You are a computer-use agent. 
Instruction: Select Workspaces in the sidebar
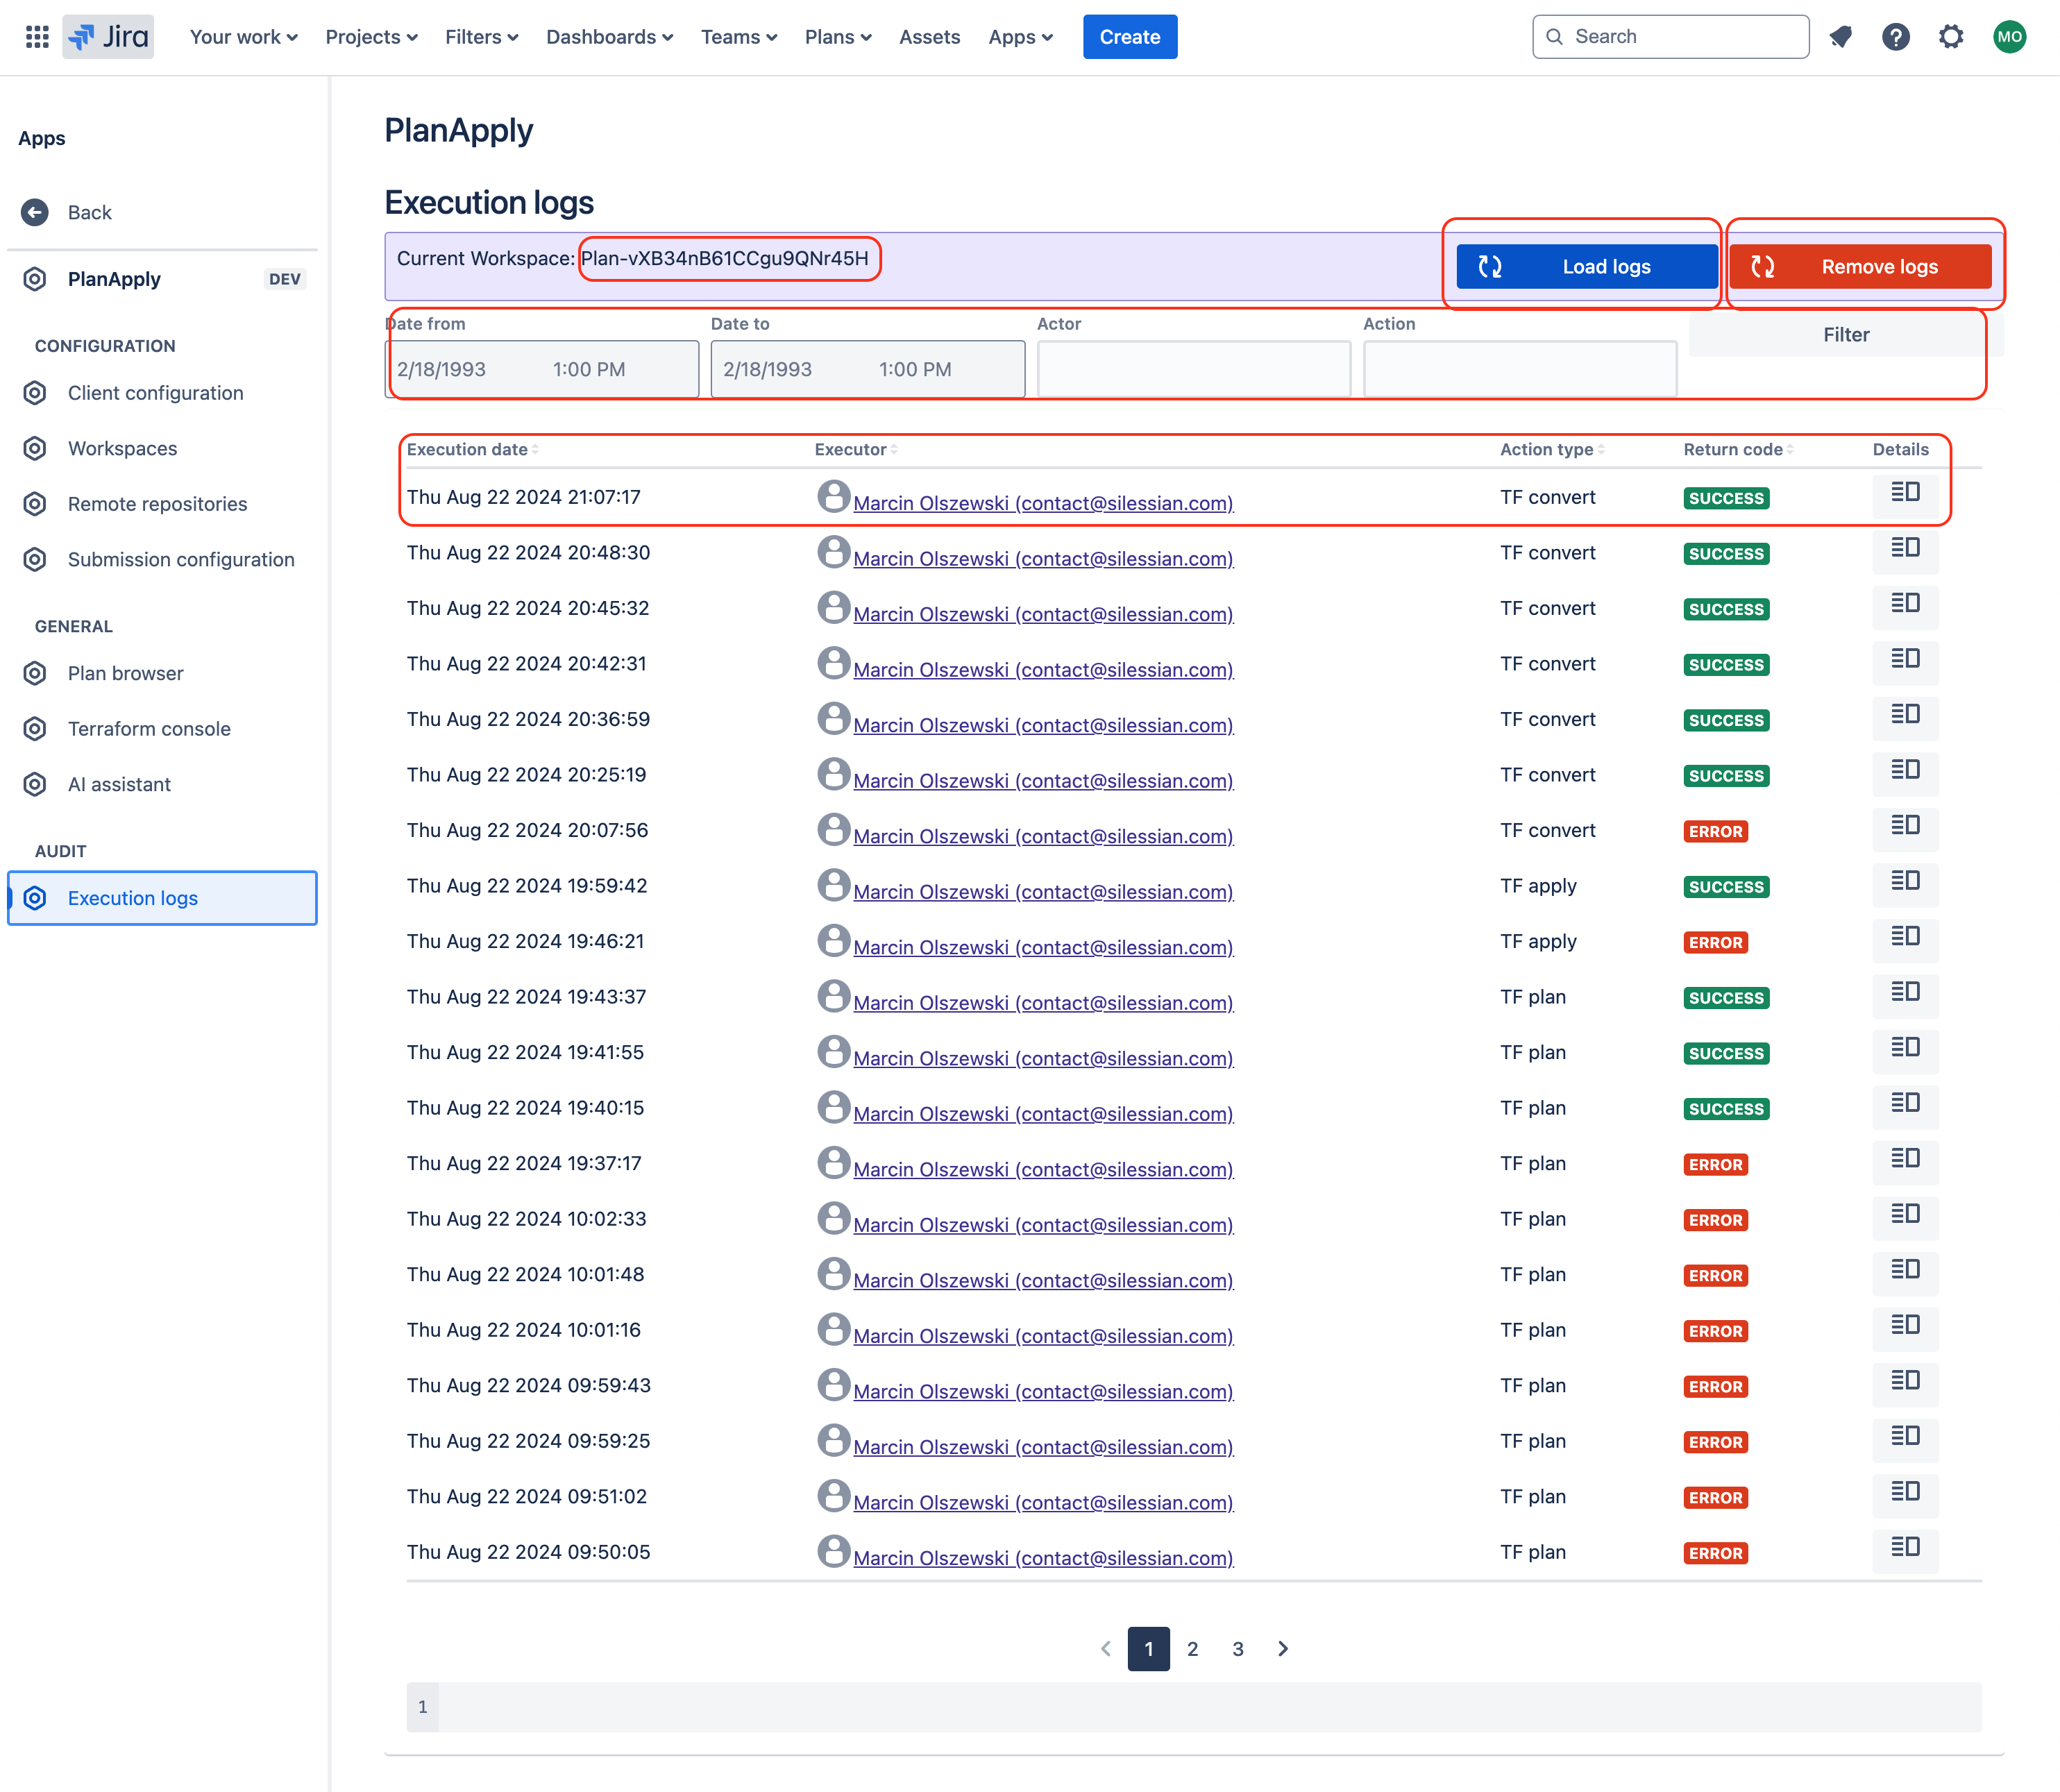pyautogui.click(x=122, y=449)
